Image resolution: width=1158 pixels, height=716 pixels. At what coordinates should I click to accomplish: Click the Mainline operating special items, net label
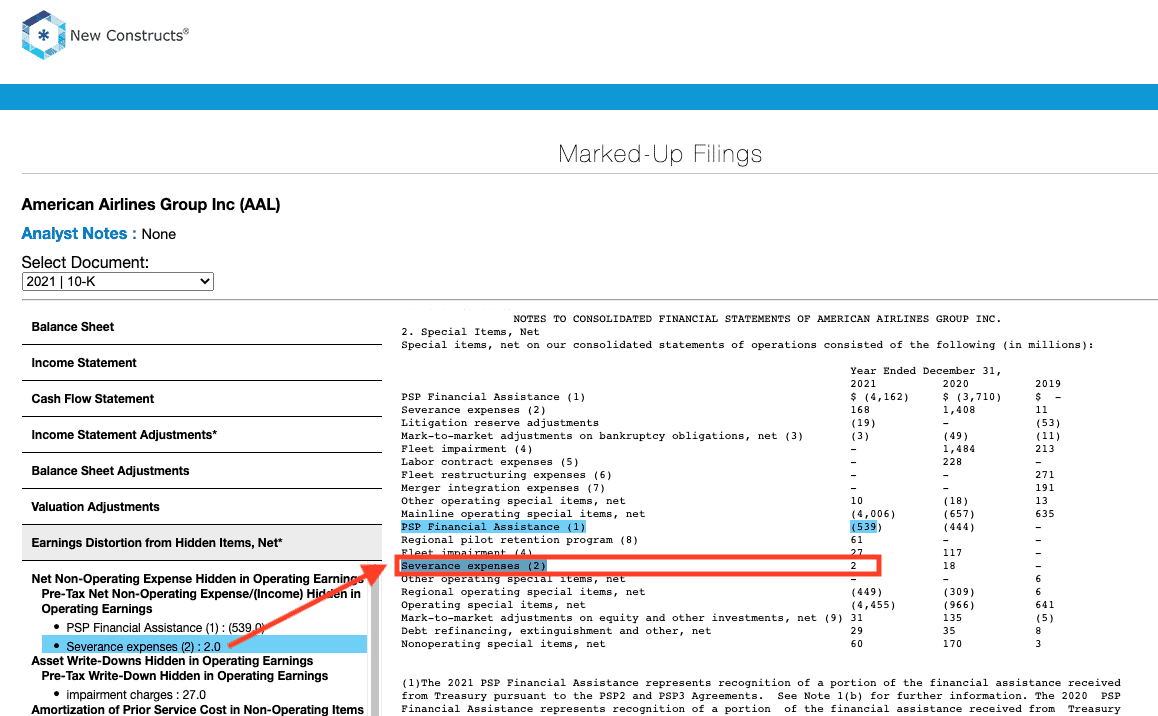coord(523,514)
